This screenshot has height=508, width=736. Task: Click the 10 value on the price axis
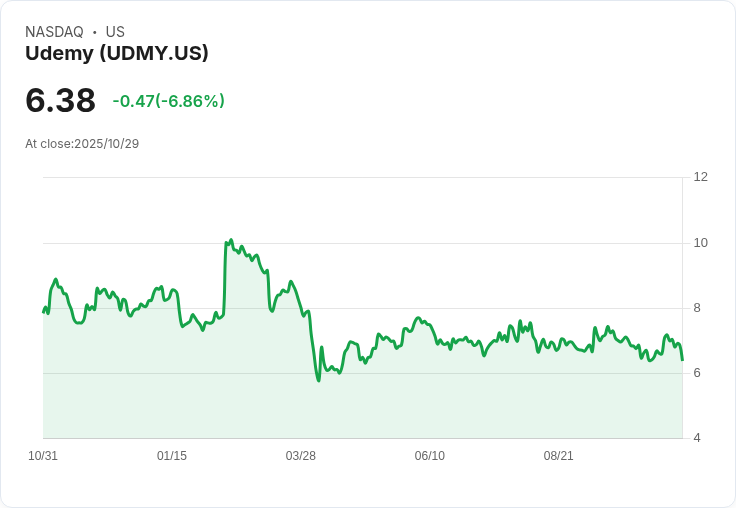(x=700, y=243)
